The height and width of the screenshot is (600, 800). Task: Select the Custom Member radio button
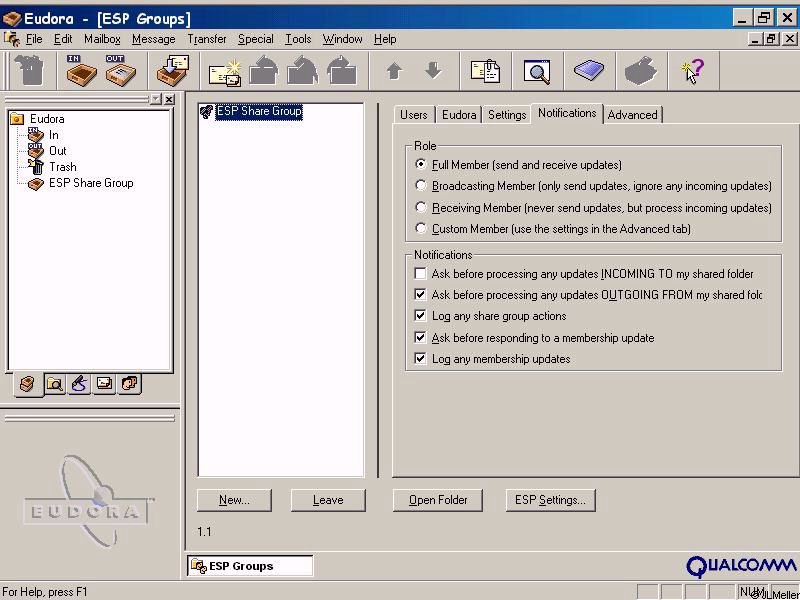420,229
